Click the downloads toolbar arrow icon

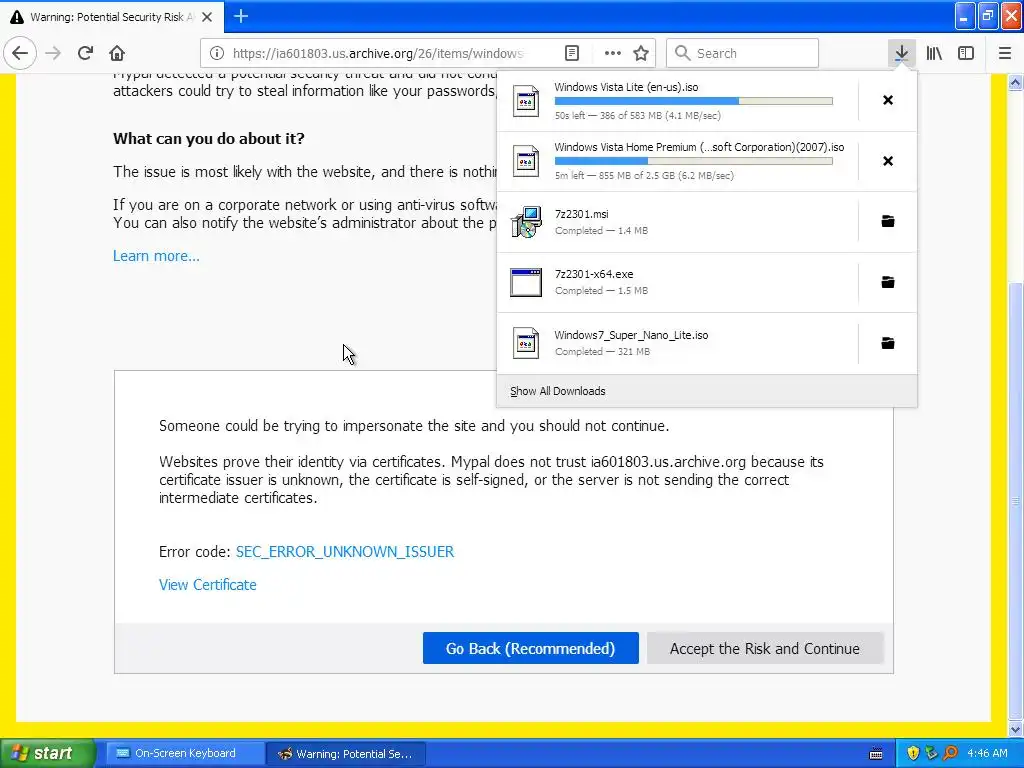point(901,53)
